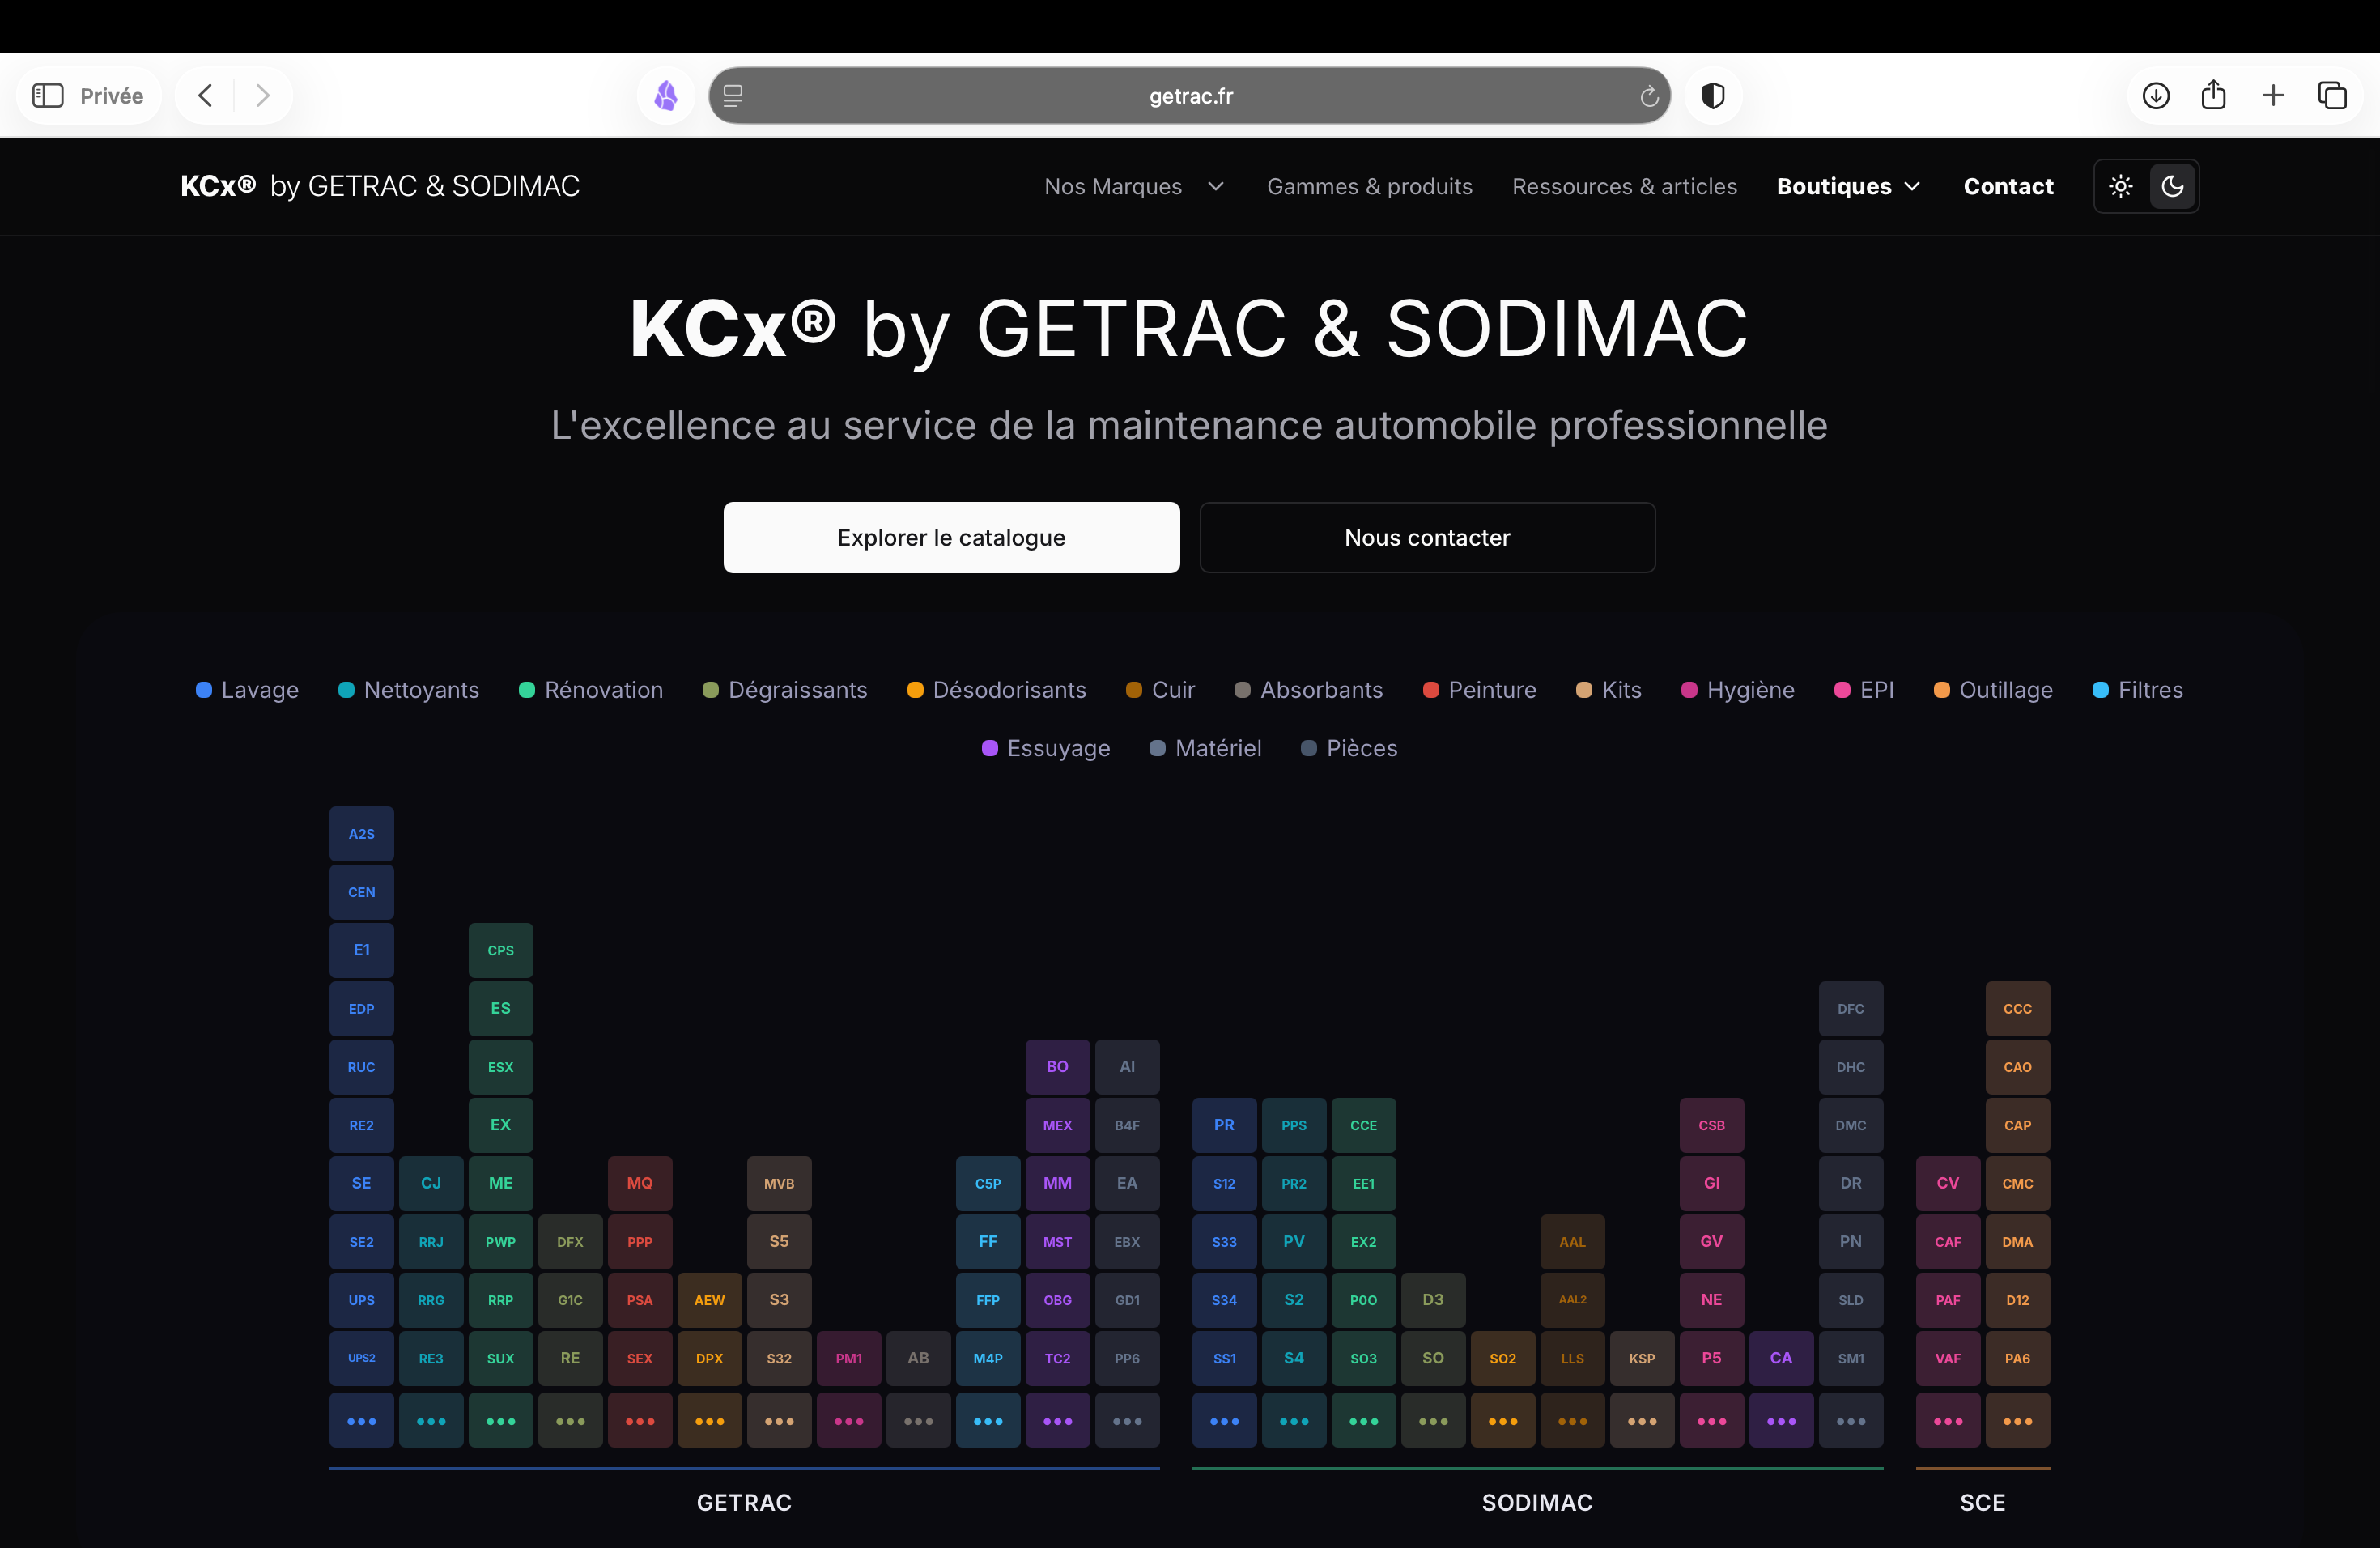Open the CV product tile
The width and height of the screenshot is (2380, 1548).
1948,1183
